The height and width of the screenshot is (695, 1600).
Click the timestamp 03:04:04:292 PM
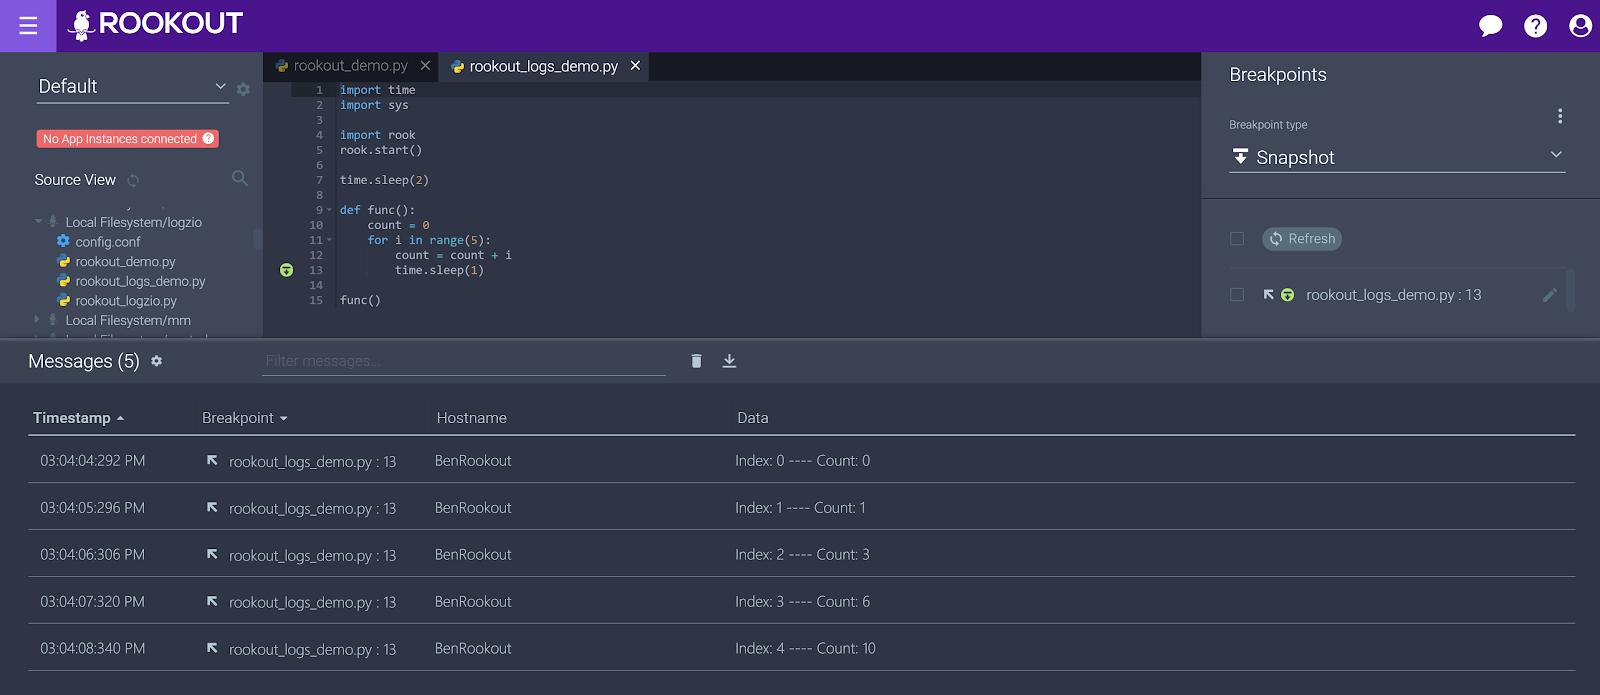(93, 461)
